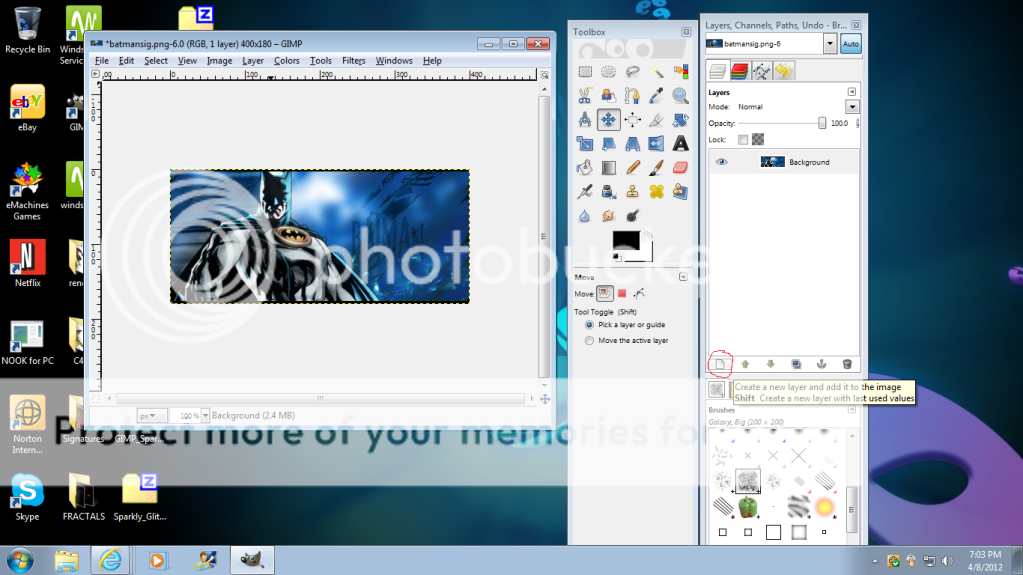Select the Shear tool
This screenshot has height=575, width=1023.
pos(608,144)
